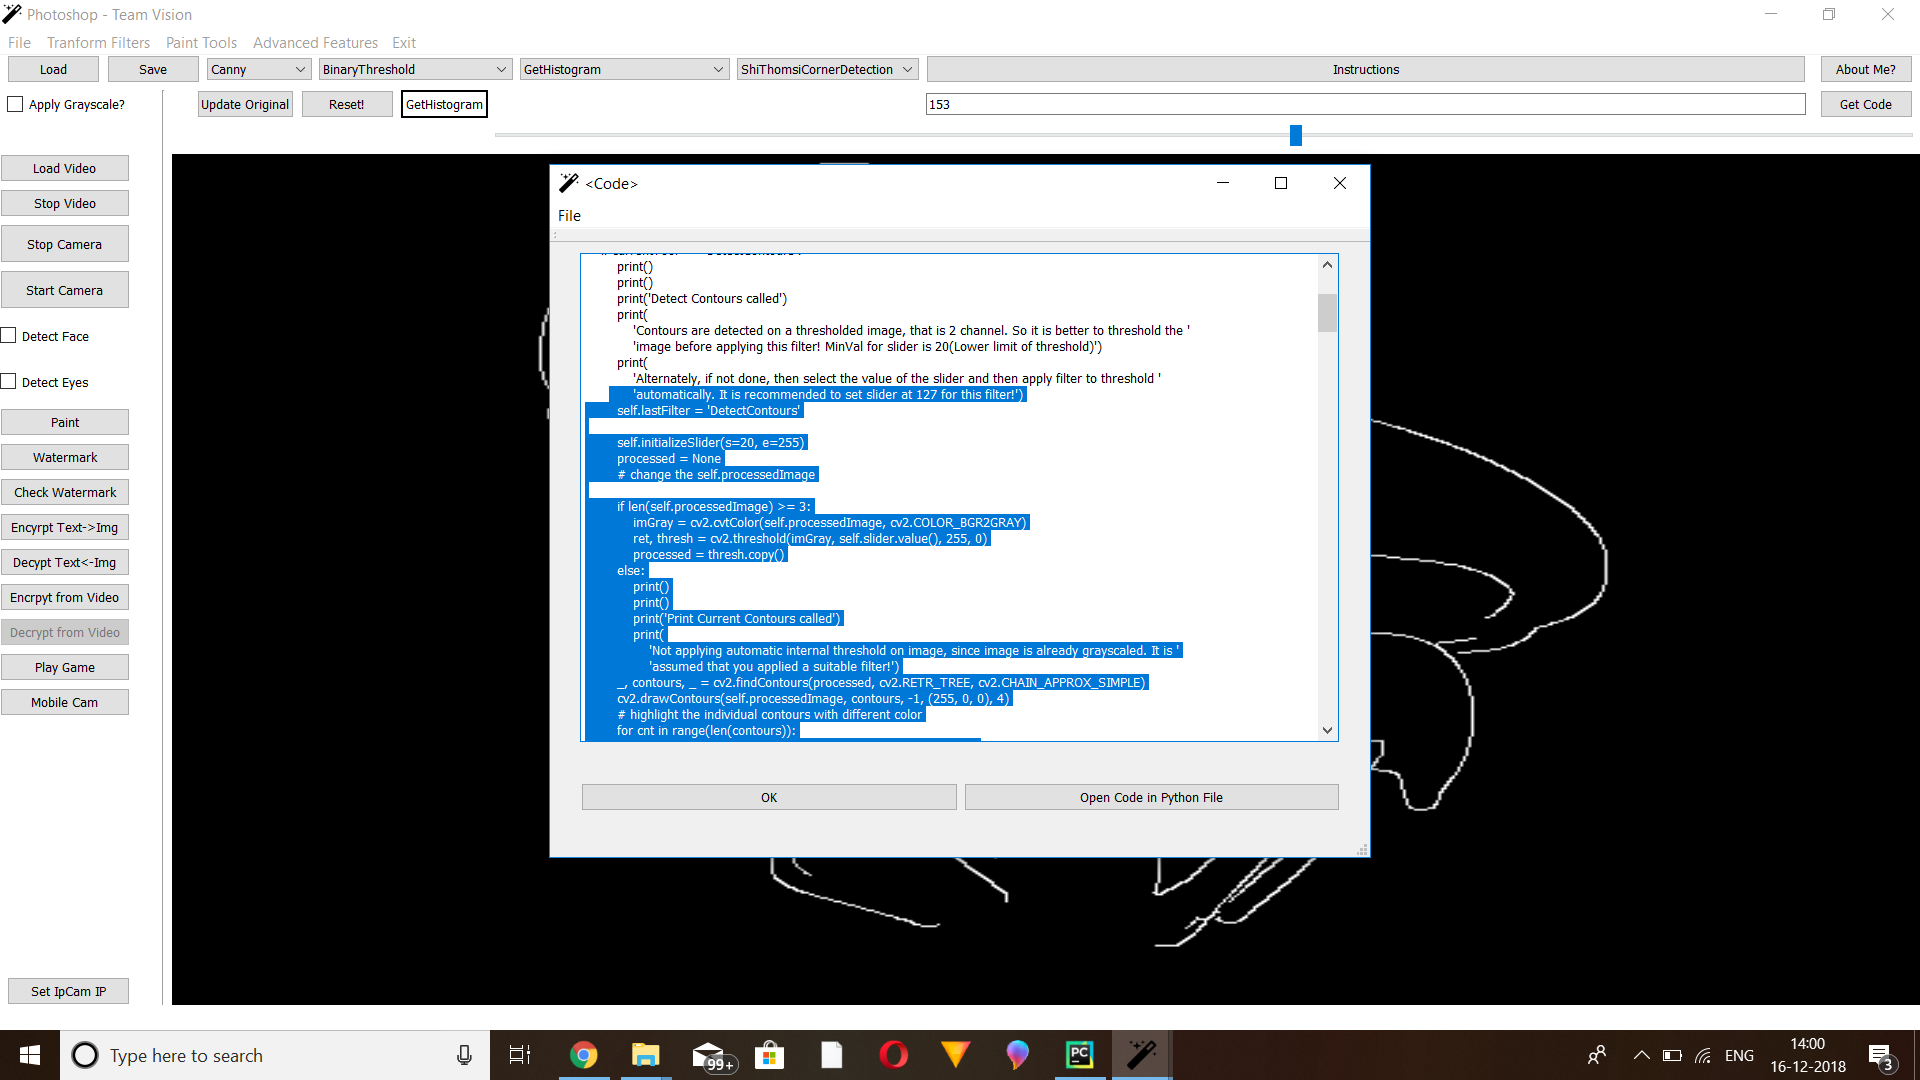Toggle Detect Face checkbox

[9, 336]
